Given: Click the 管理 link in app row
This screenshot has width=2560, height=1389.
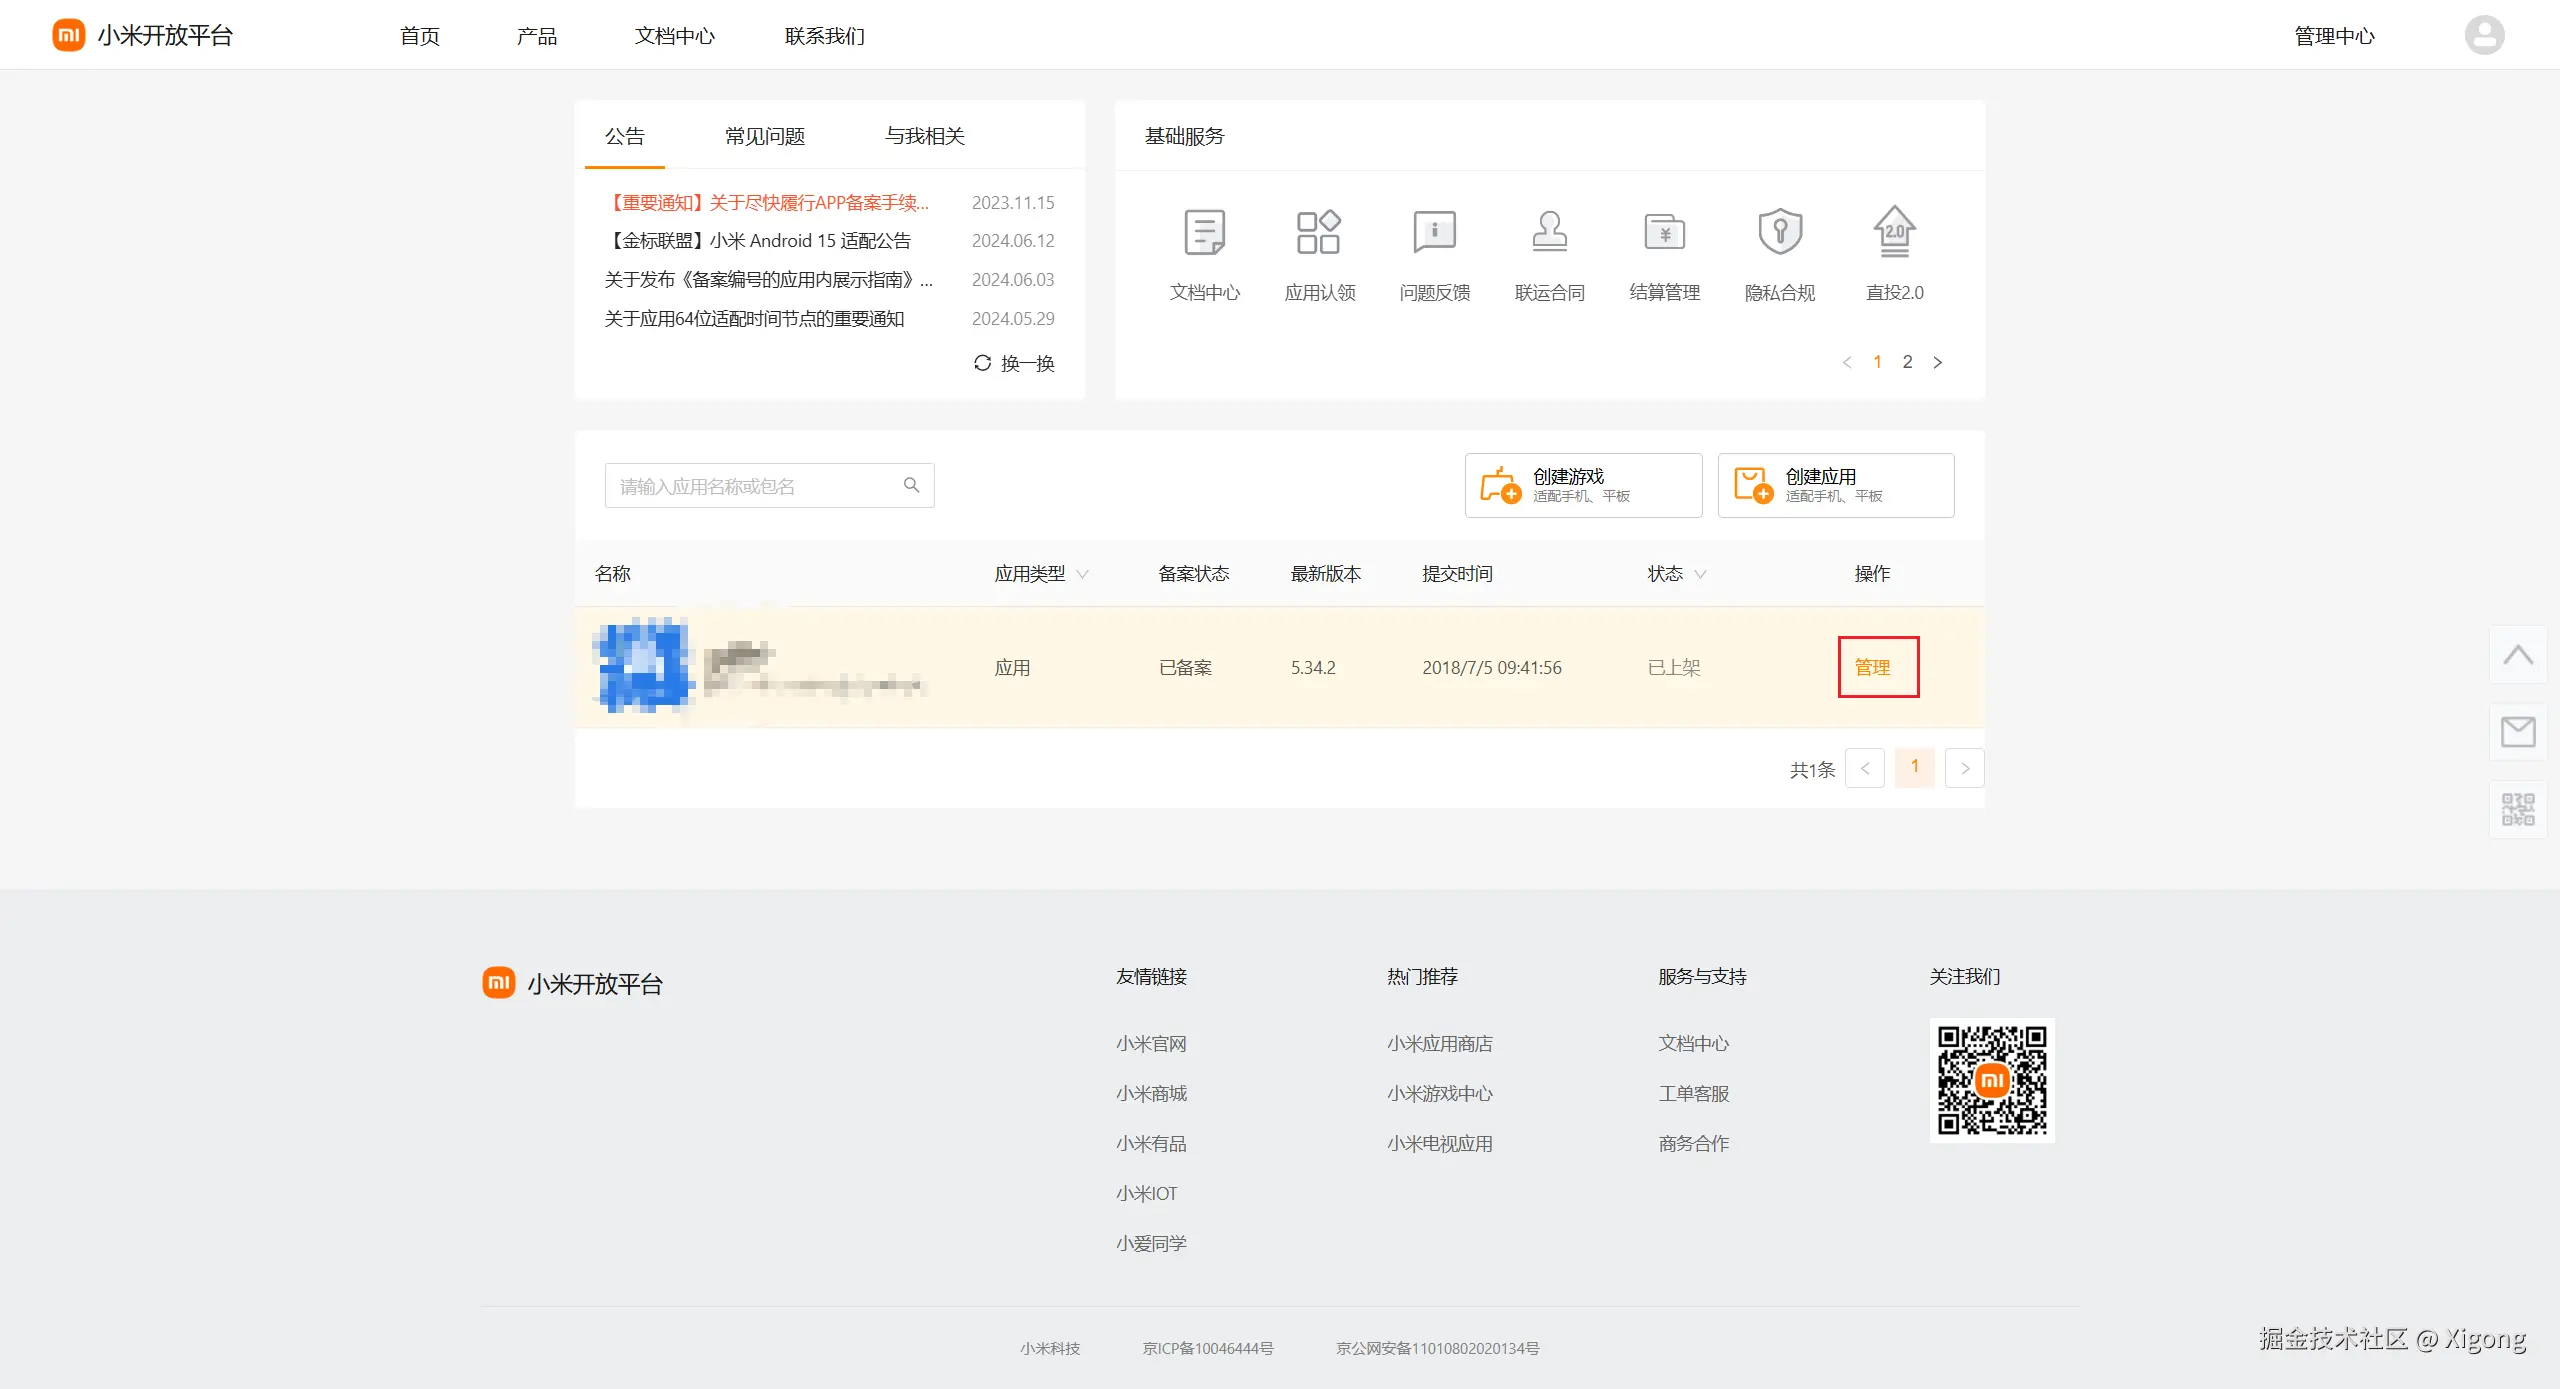Looking at the screenshot, I should (x=1872, y=667).
